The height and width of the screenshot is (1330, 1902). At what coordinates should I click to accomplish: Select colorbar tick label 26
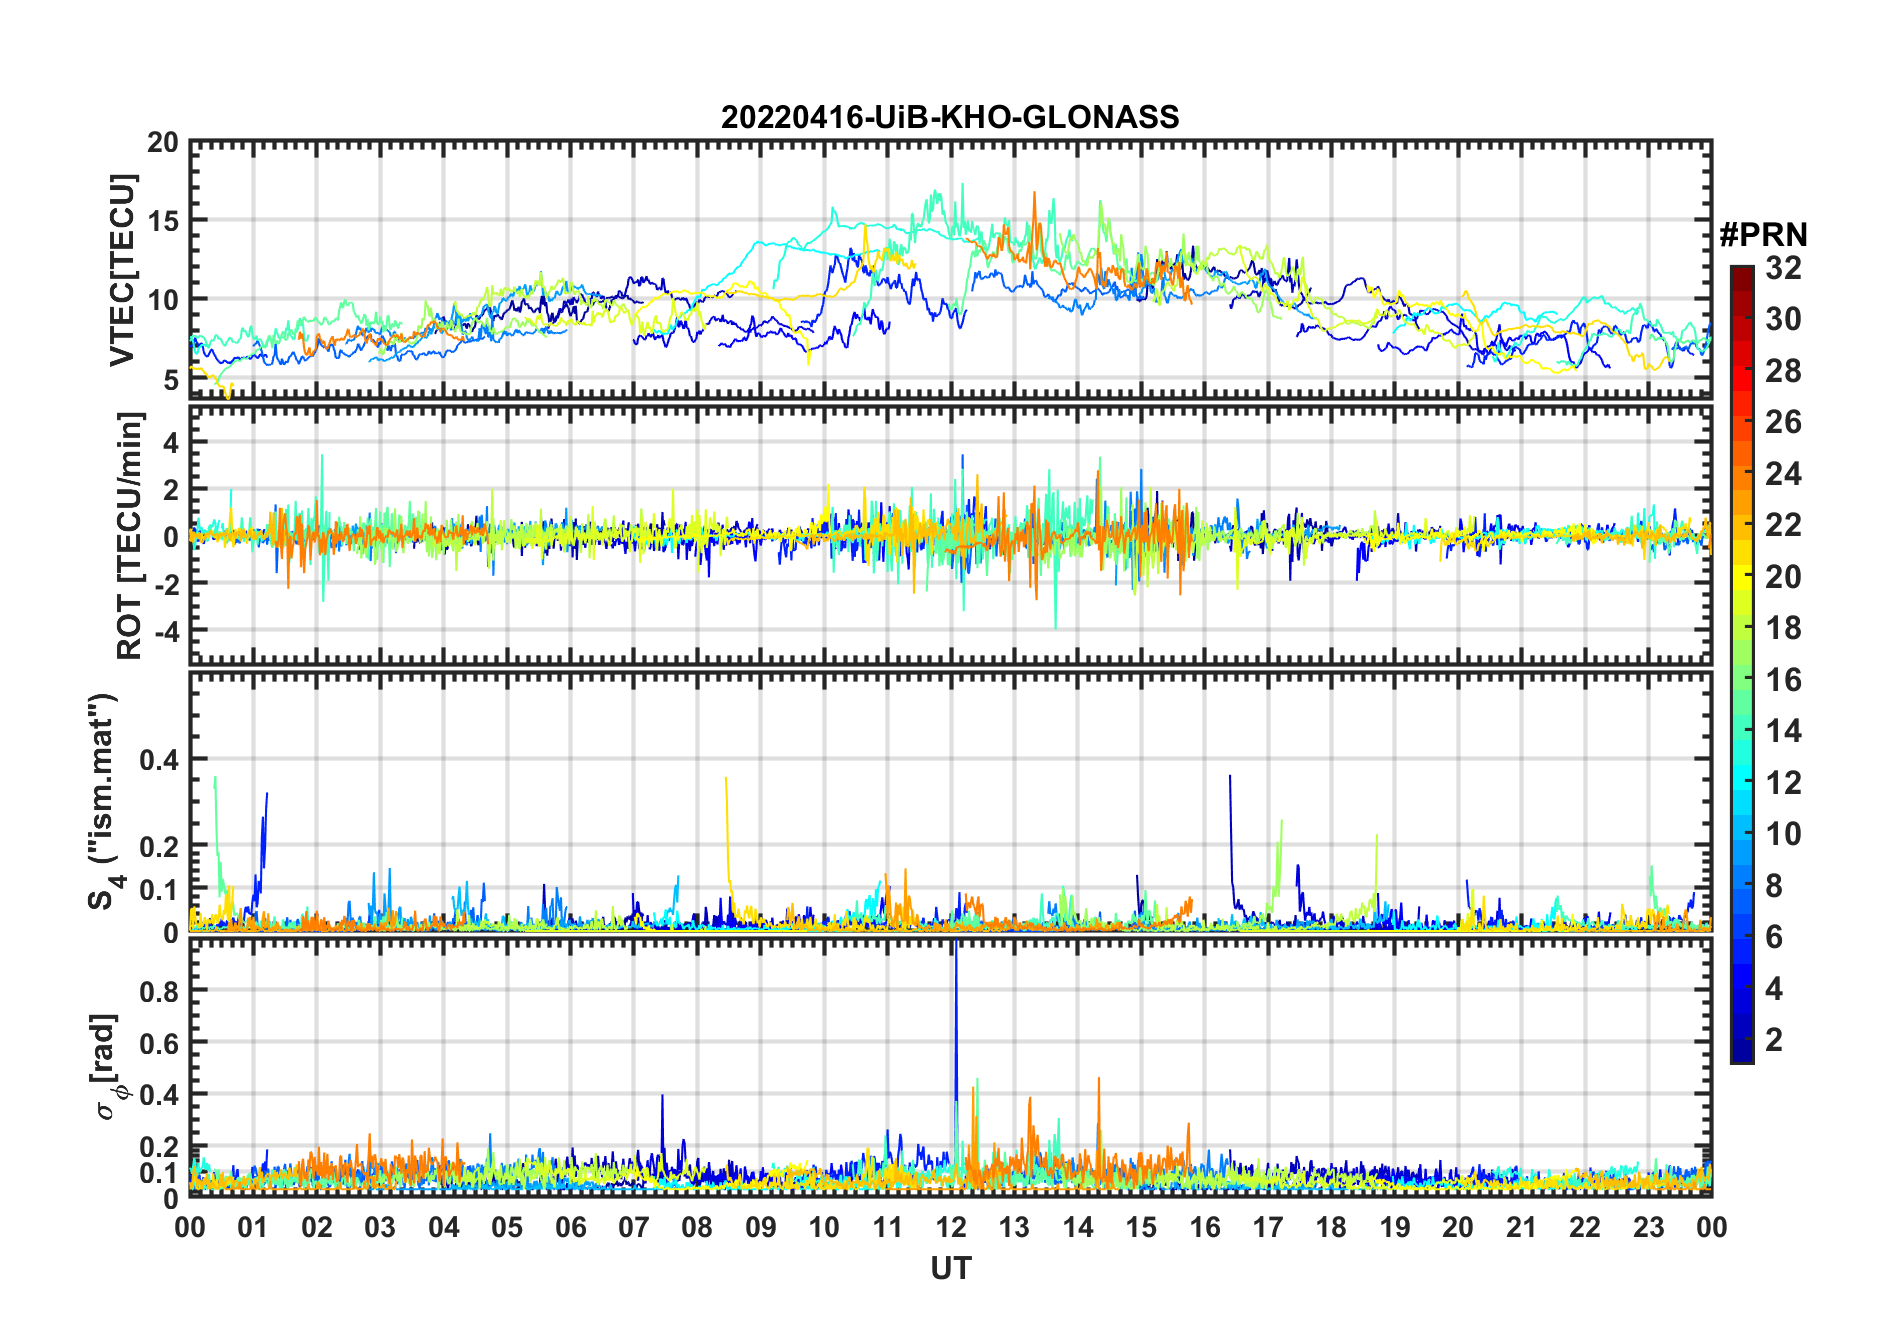coord(1783,422)
